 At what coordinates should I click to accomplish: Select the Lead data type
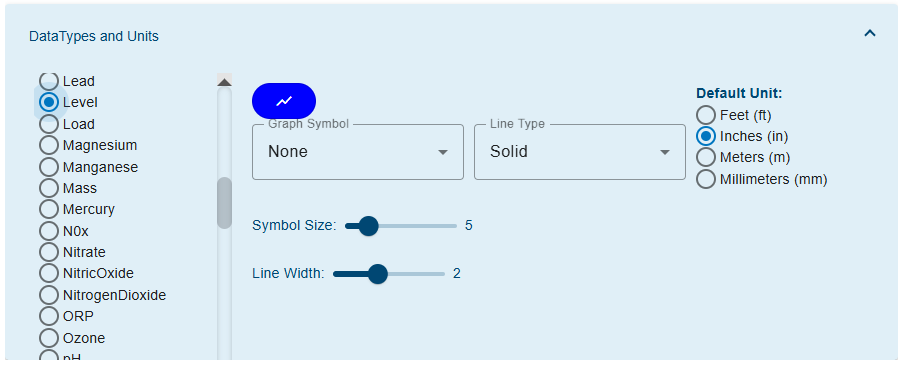[x=67, y=81]
